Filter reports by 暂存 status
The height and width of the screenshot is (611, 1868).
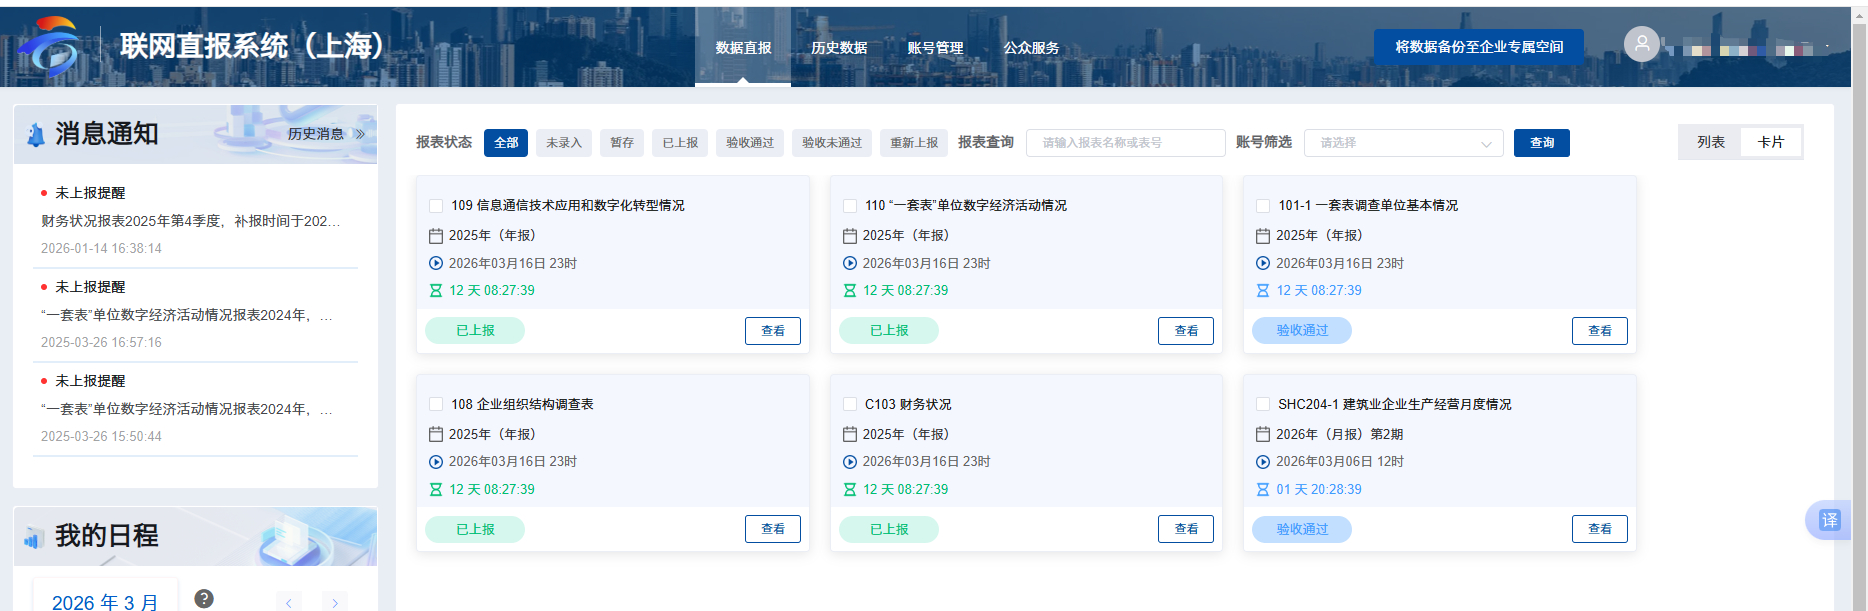(x=622, y=143)
